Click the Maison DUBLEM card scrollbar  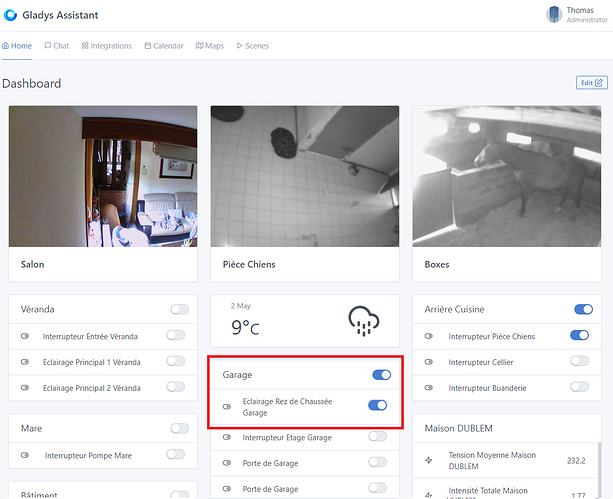[599, 470]
